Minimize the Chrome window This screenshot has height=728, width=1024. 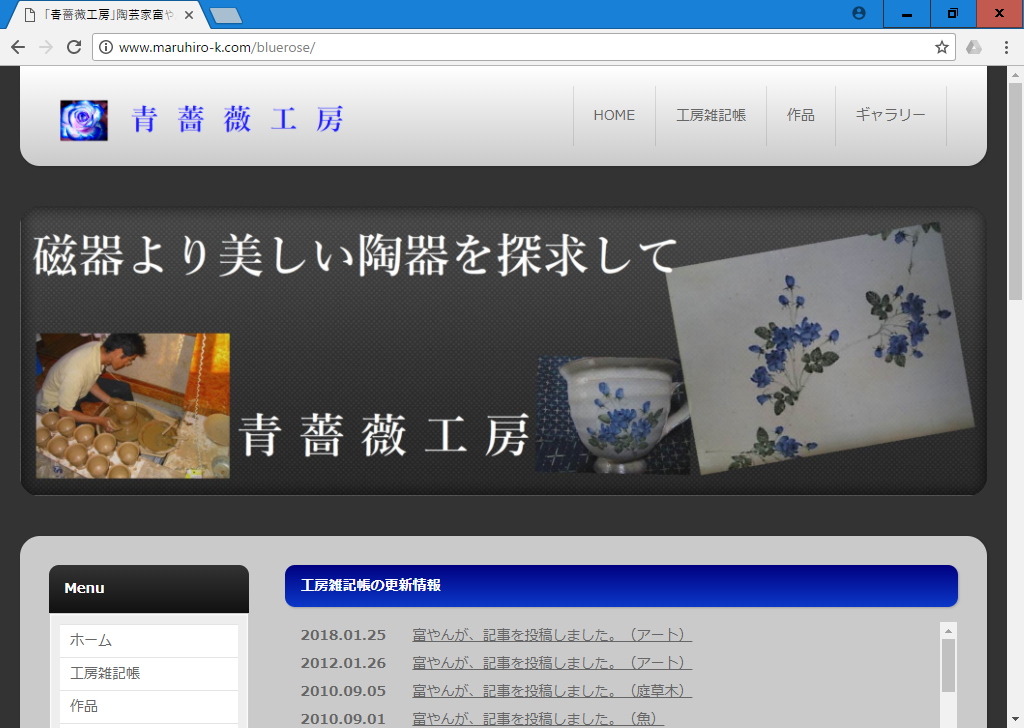pyautogui.click(x=906, y=14)
